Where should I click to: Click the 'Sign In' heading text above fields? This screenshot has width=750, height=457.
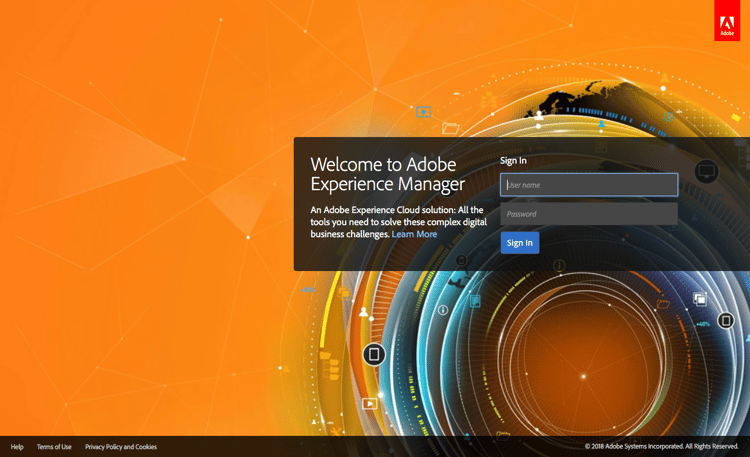pos(513,161)
